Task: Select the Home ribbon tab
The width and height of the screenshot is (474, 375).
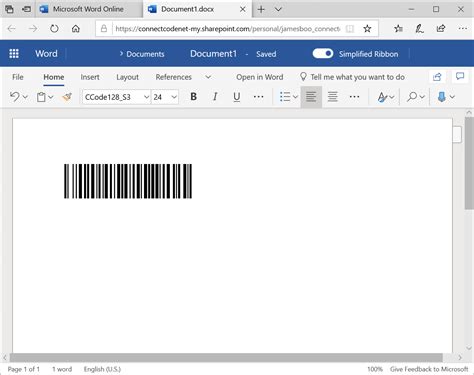Action: point(54,77)
